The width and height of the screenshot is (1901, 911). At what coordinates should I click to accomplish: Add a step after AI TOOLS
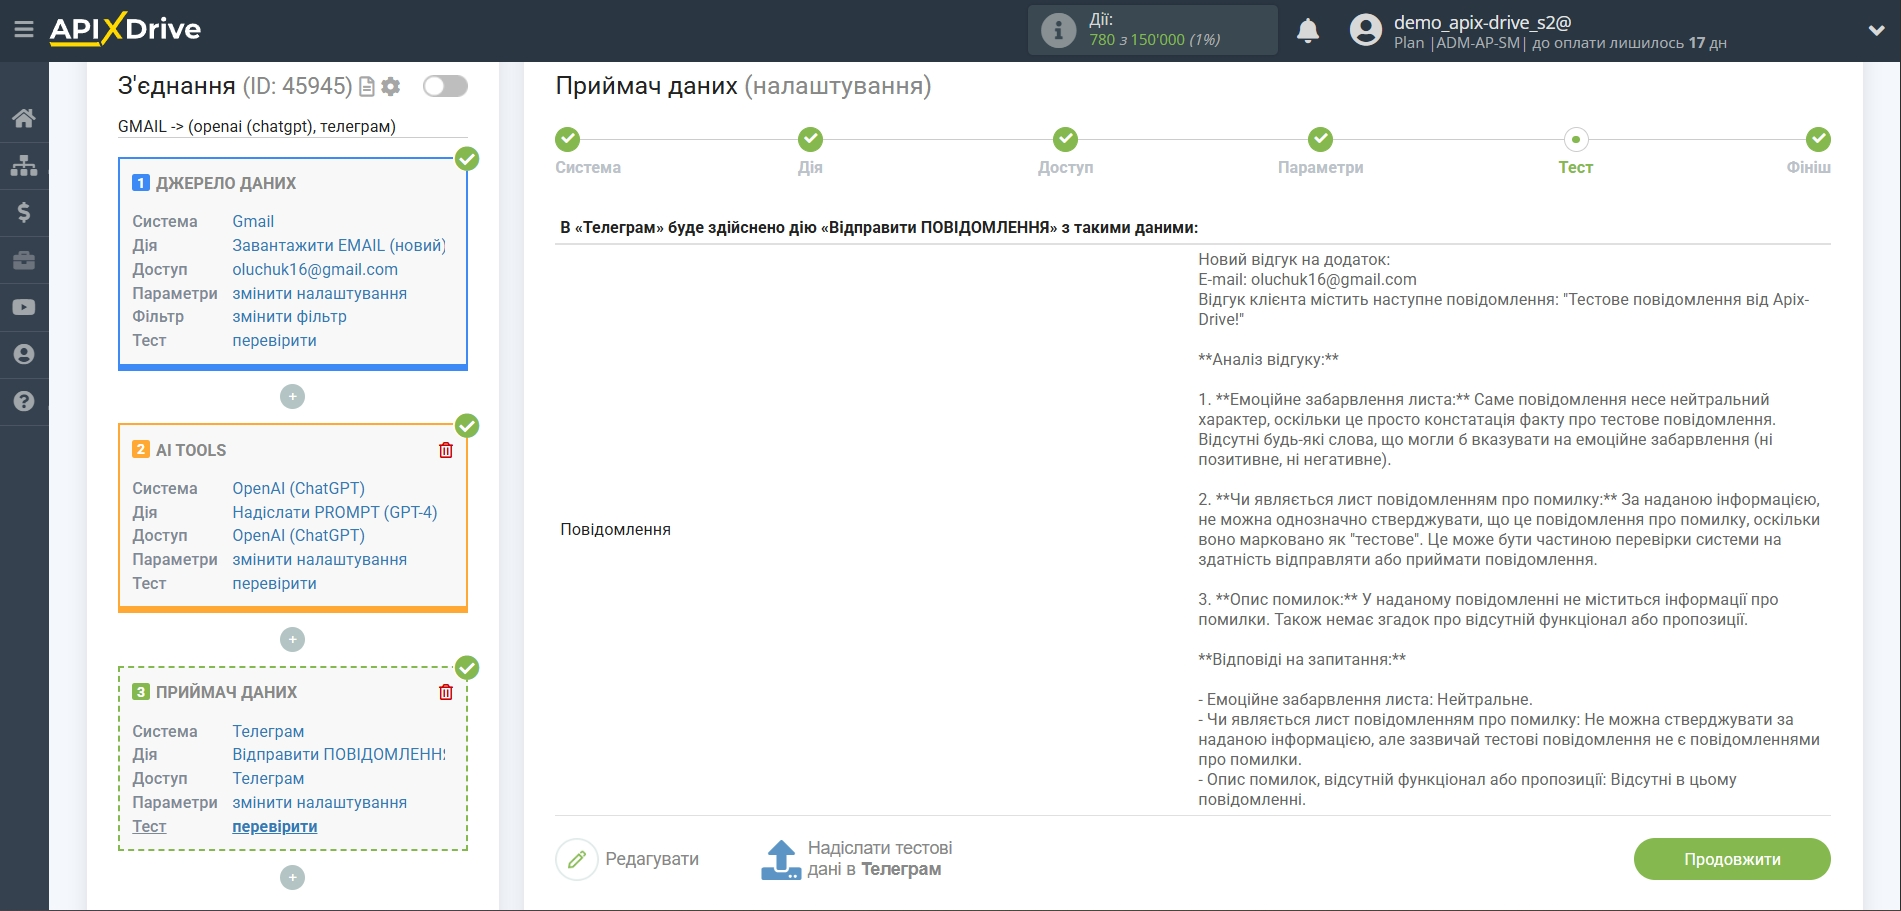(x=292, y=639)
